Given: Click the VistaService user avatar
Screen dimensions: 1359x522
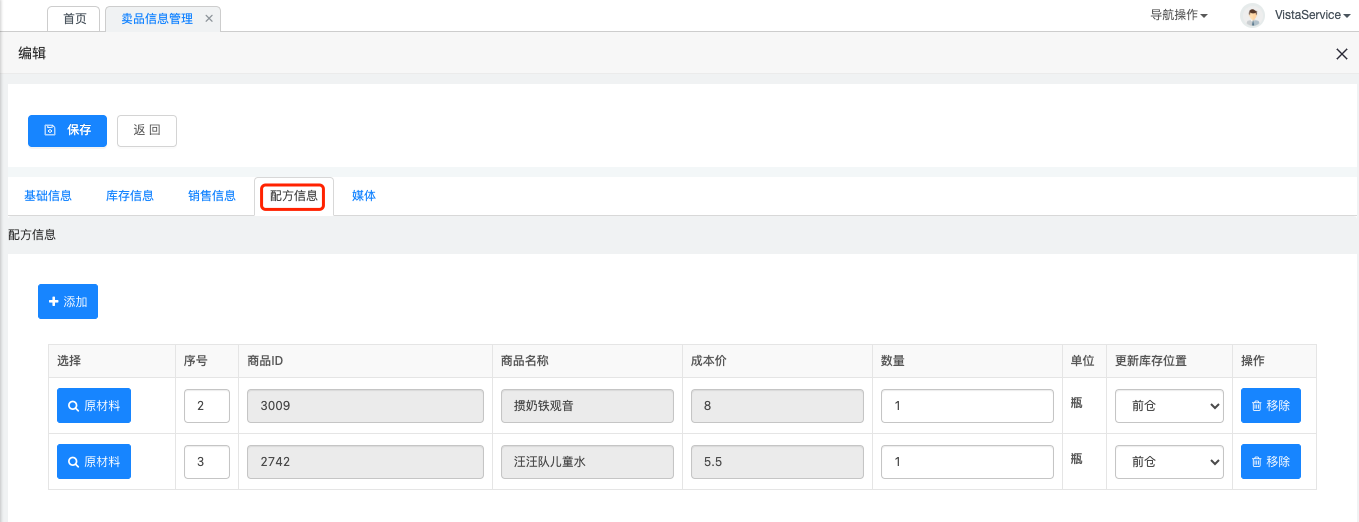Looking at the screenshot, I should point(1252,15).
